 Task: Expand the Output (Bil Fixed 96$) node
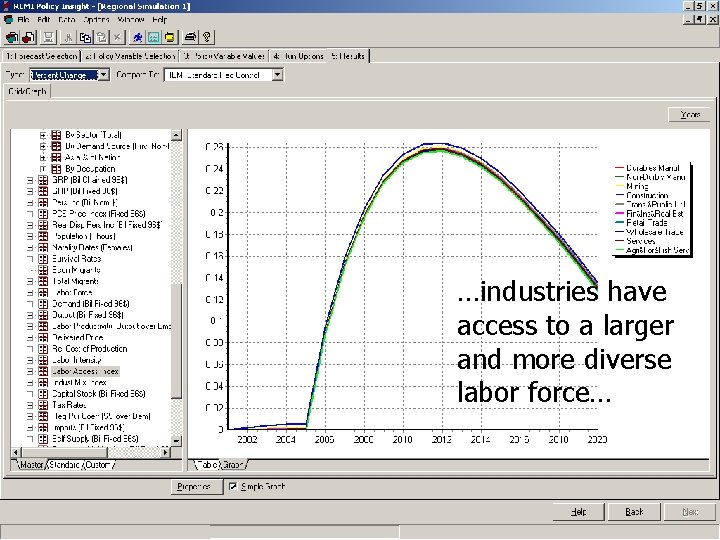(30, 315)
